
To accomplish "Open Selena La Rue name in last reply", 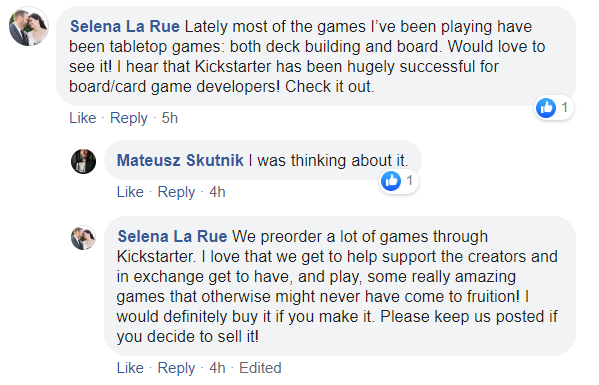I will pyautogui.click(x=172, y=236).
